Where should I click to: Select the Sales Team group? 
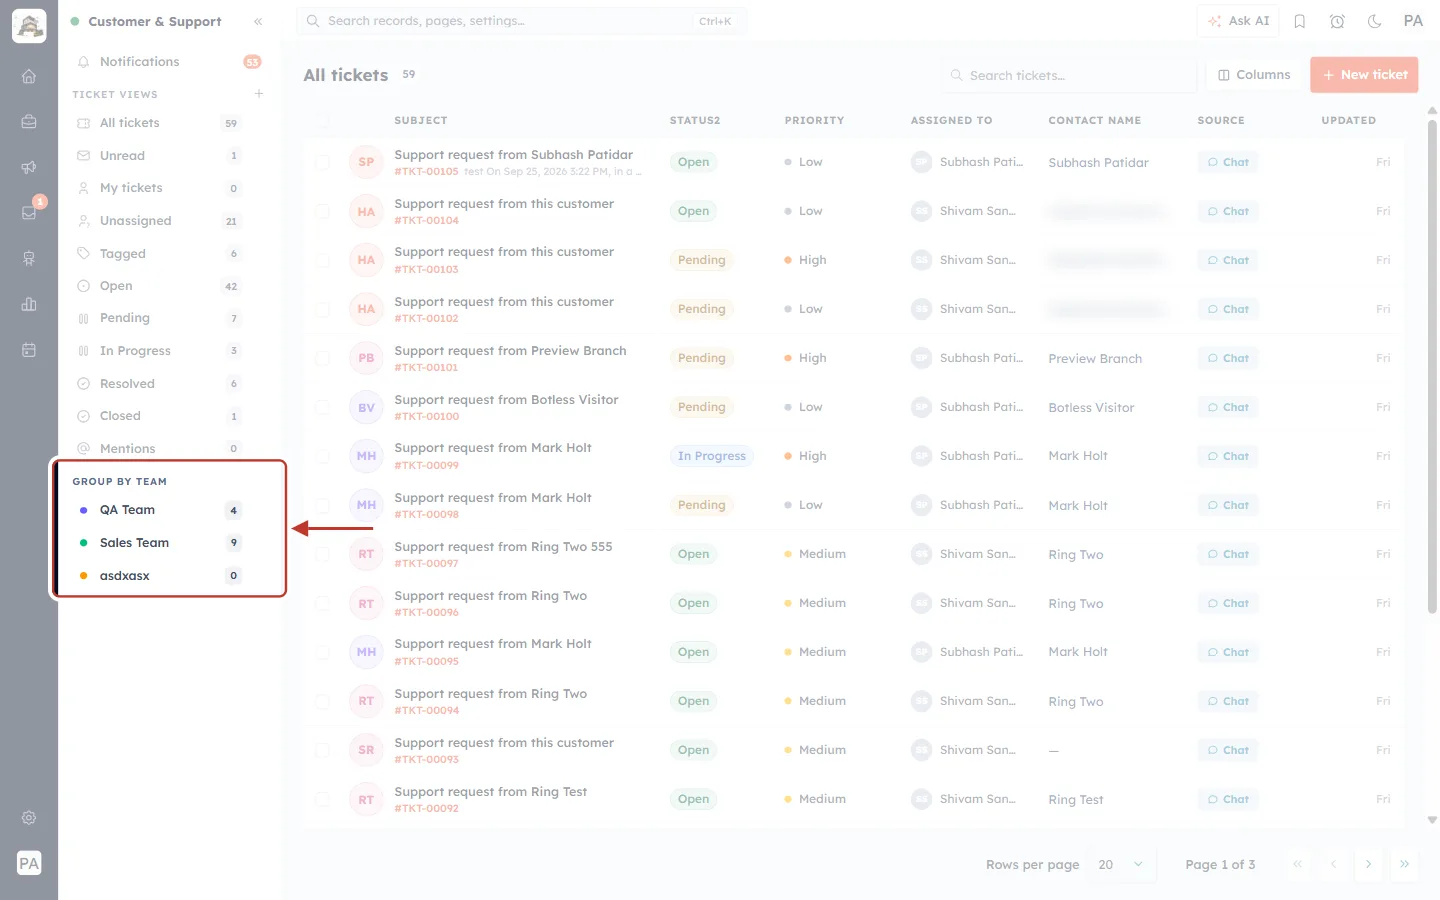(158, 543)
